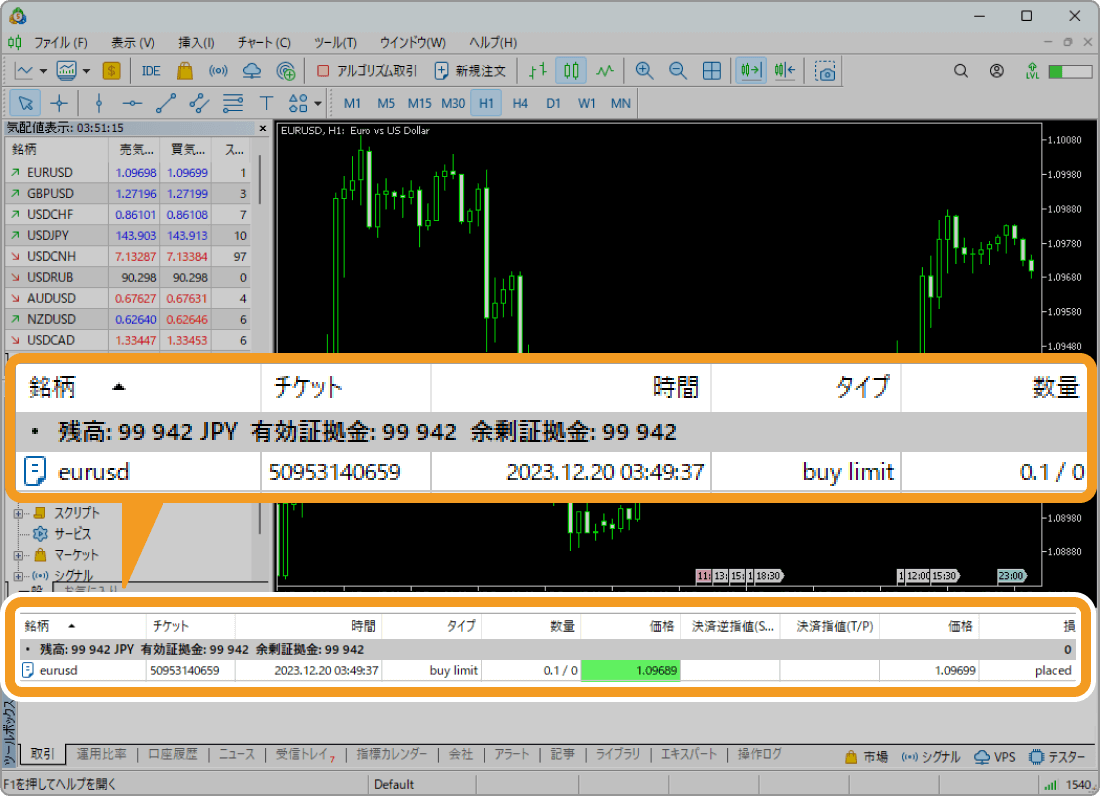Click ticket 50953140659 in toolbox table
This screenshot has width=1100, height=796.
[185, 670]
